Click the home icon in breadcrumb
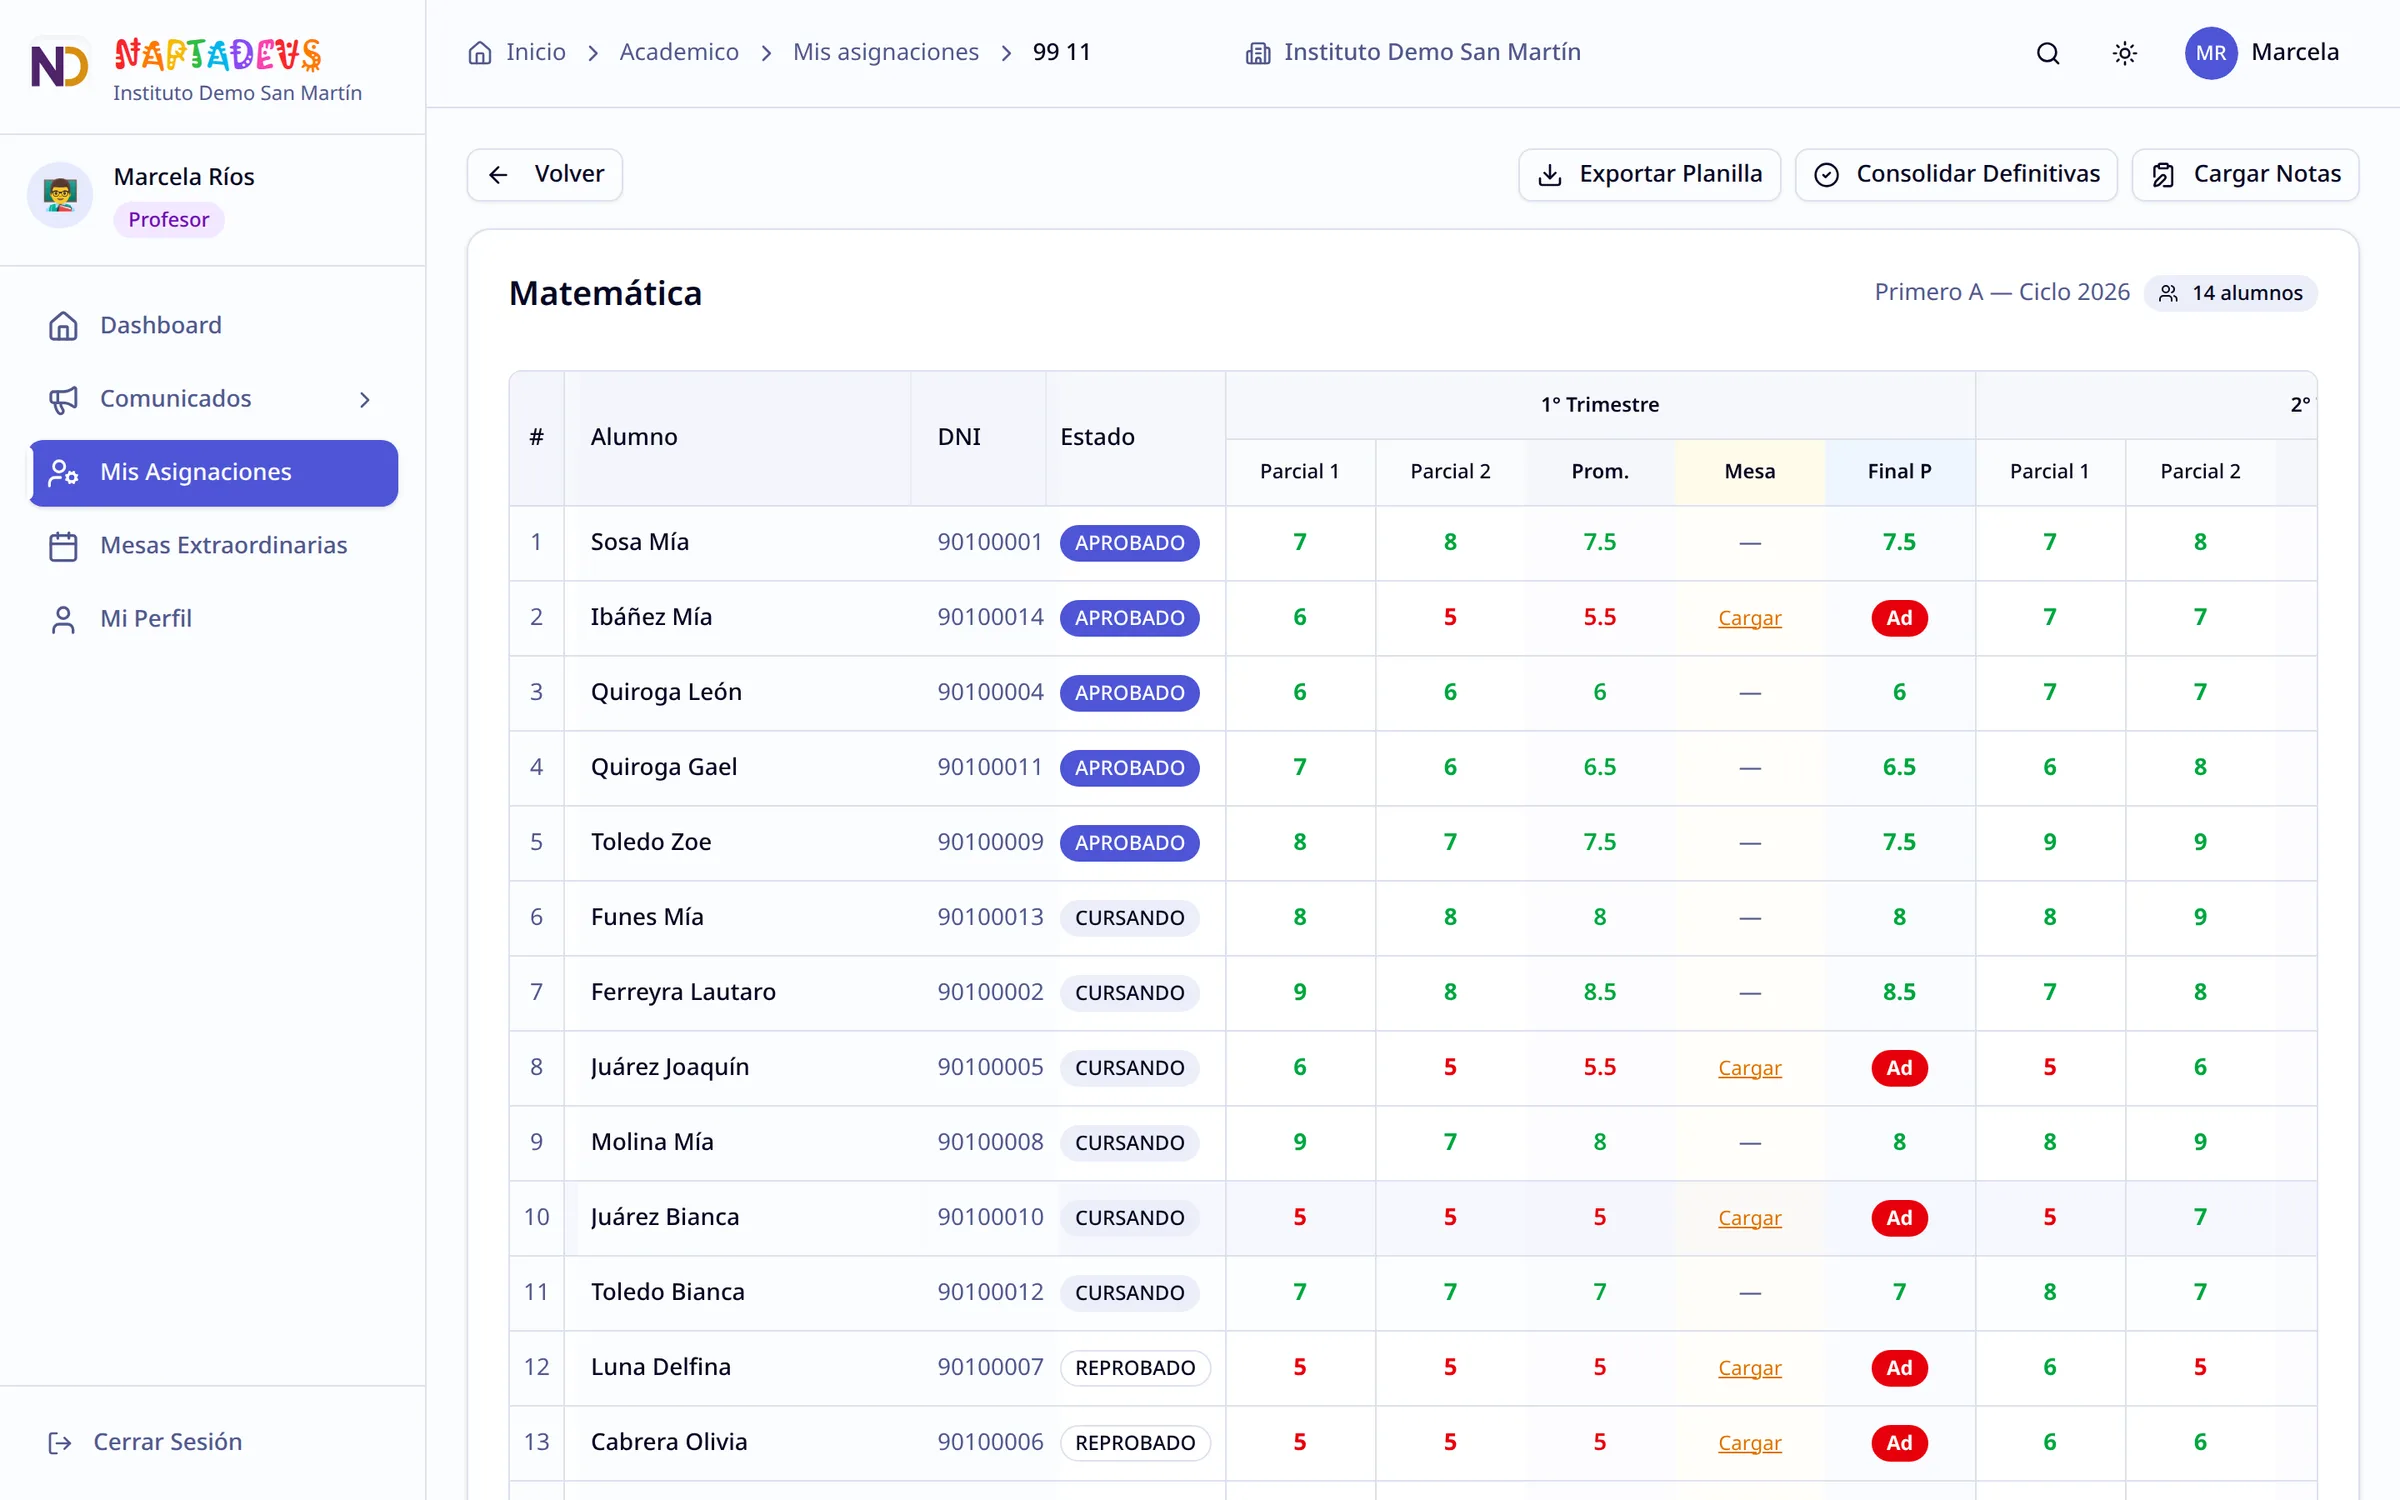This screenshot has width=2400, height=1500. pyautogui.click(x=480, y=52)
